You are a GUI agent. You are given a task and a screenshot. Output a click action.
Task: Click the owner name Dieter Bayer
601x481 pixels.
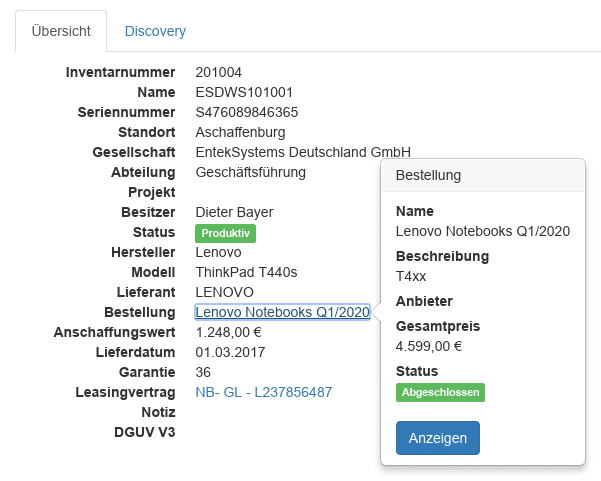234,212
